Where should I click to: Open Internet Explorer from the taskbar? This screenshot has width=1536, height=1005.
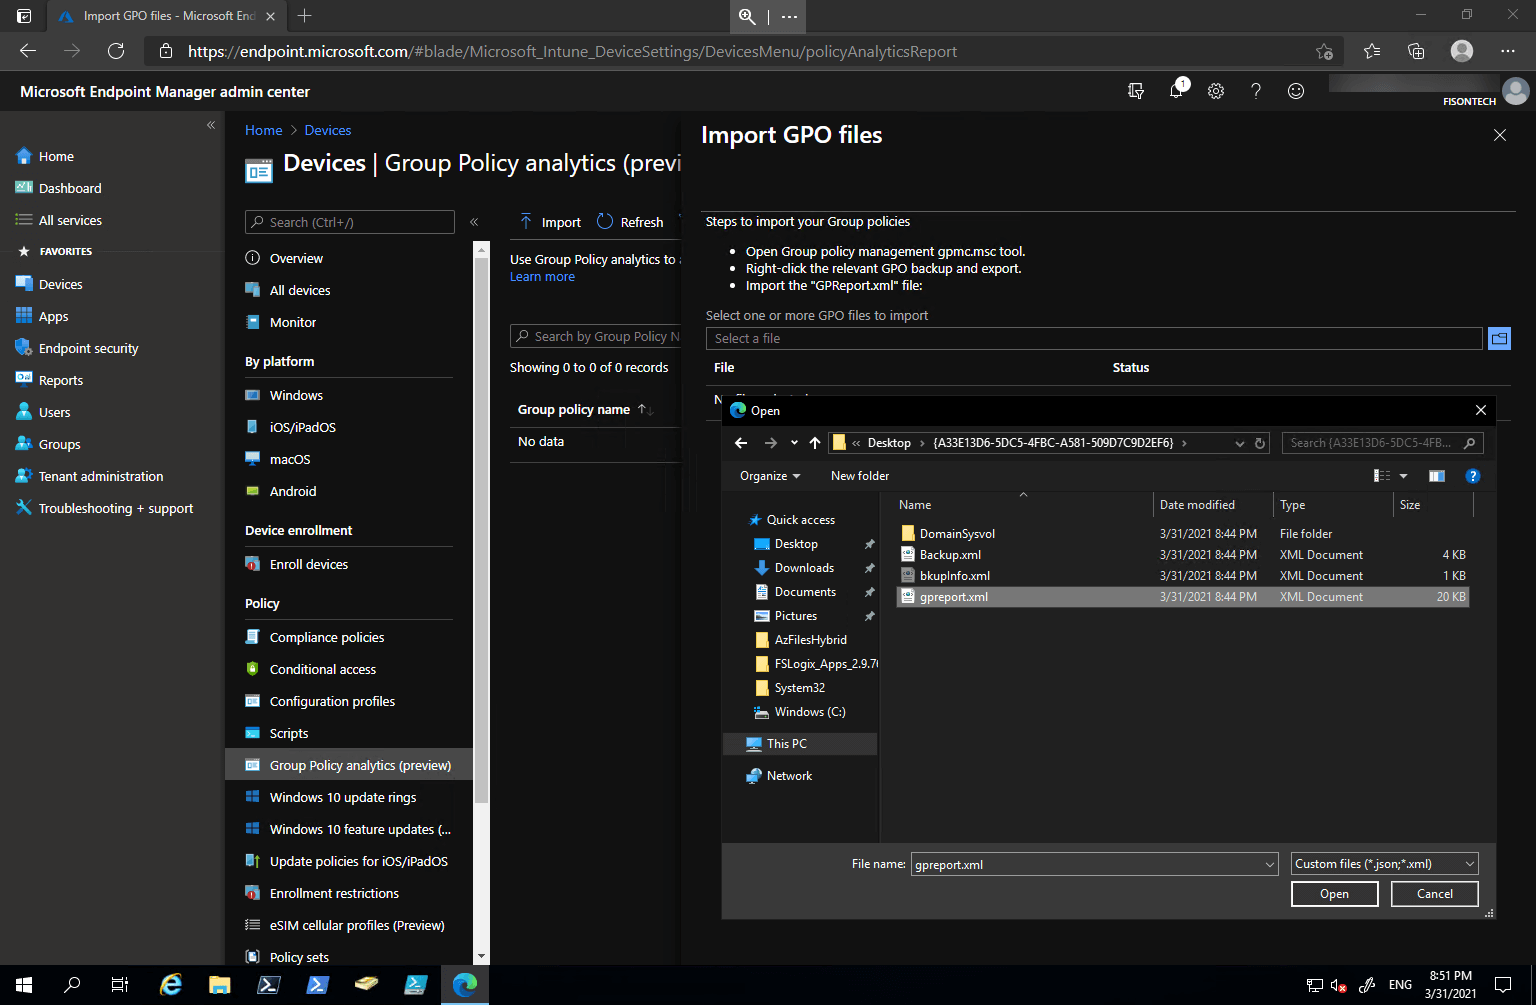[x=171, y=985]
